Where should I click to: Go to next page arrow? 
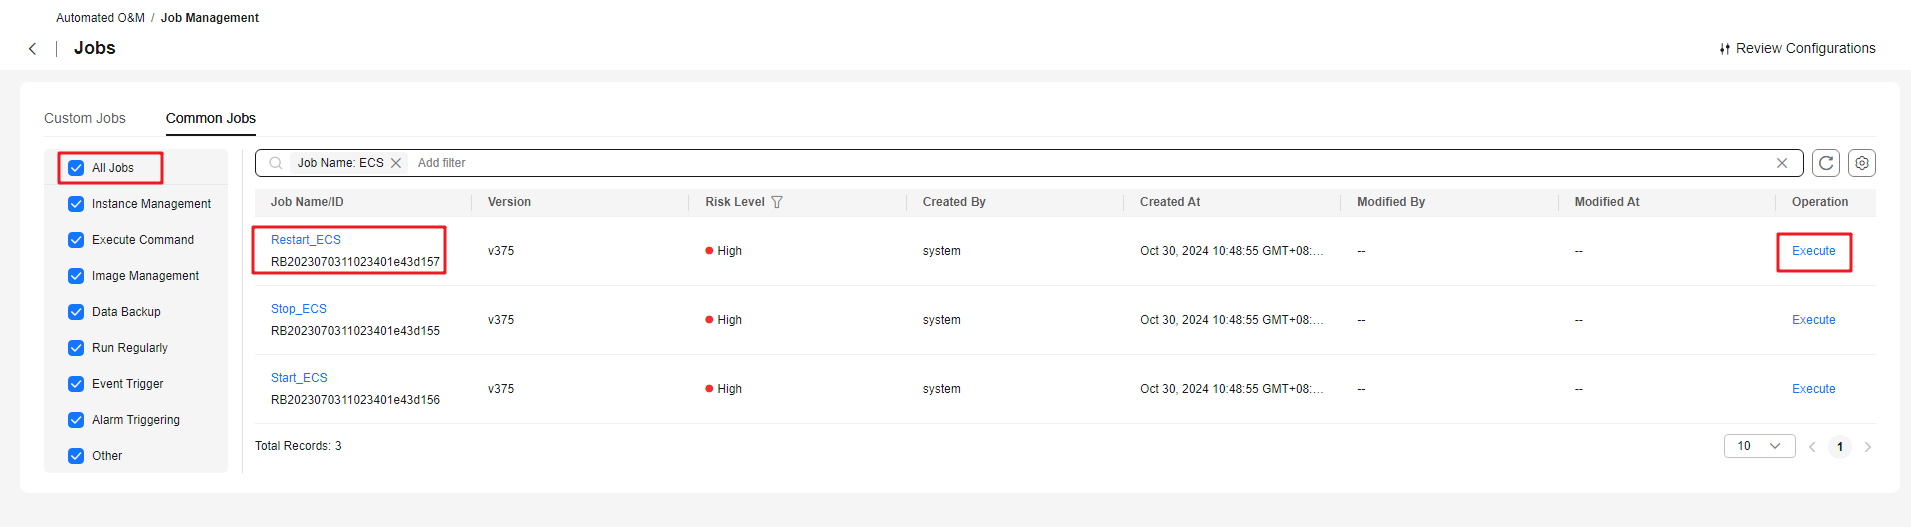coord(1868,447)
